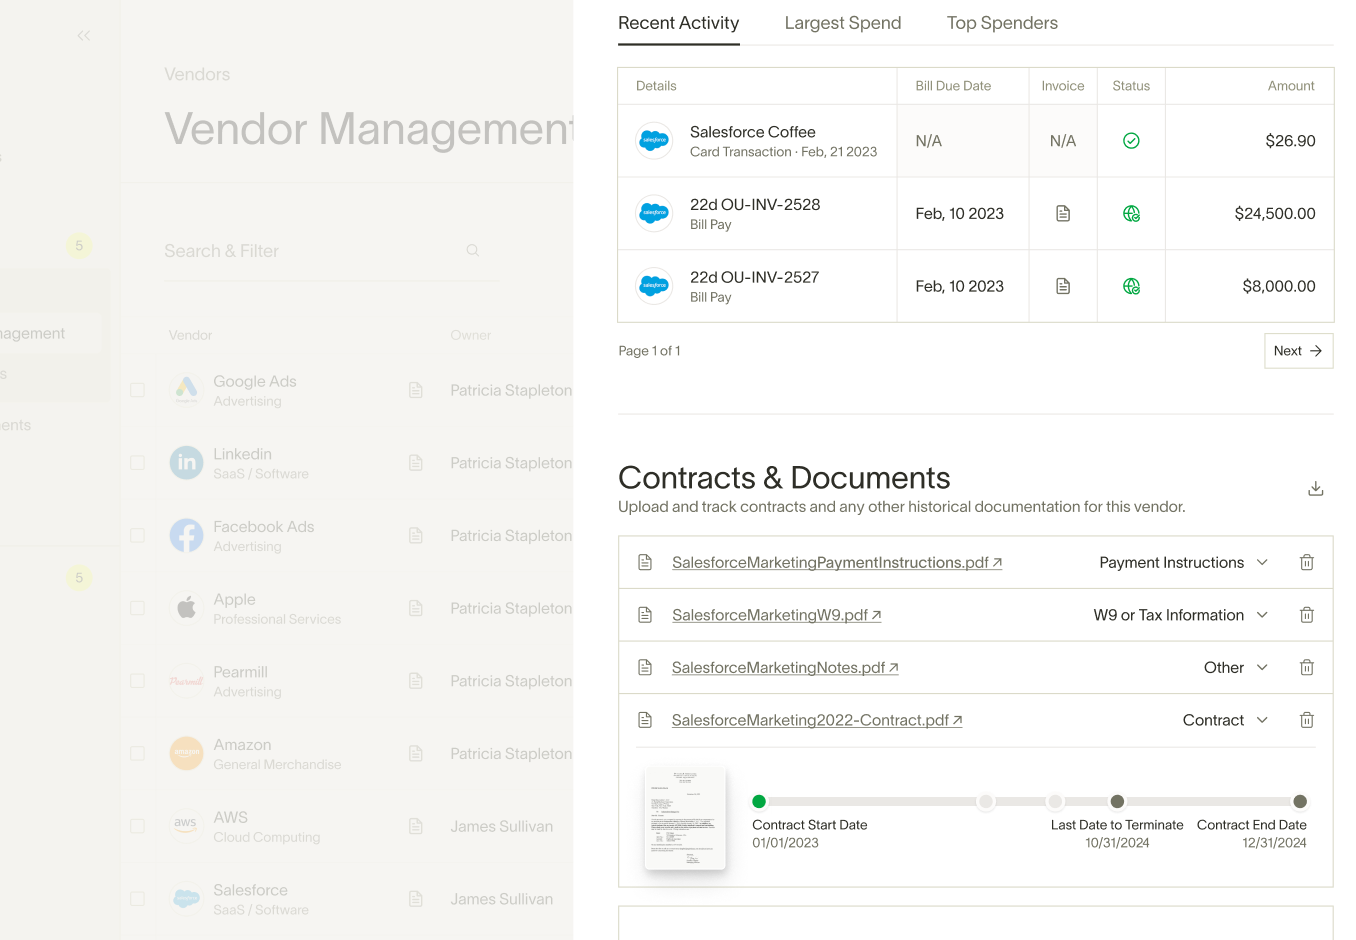Select the Amazon vendor checkbox
1356x940 pixels.
point(138,754)
